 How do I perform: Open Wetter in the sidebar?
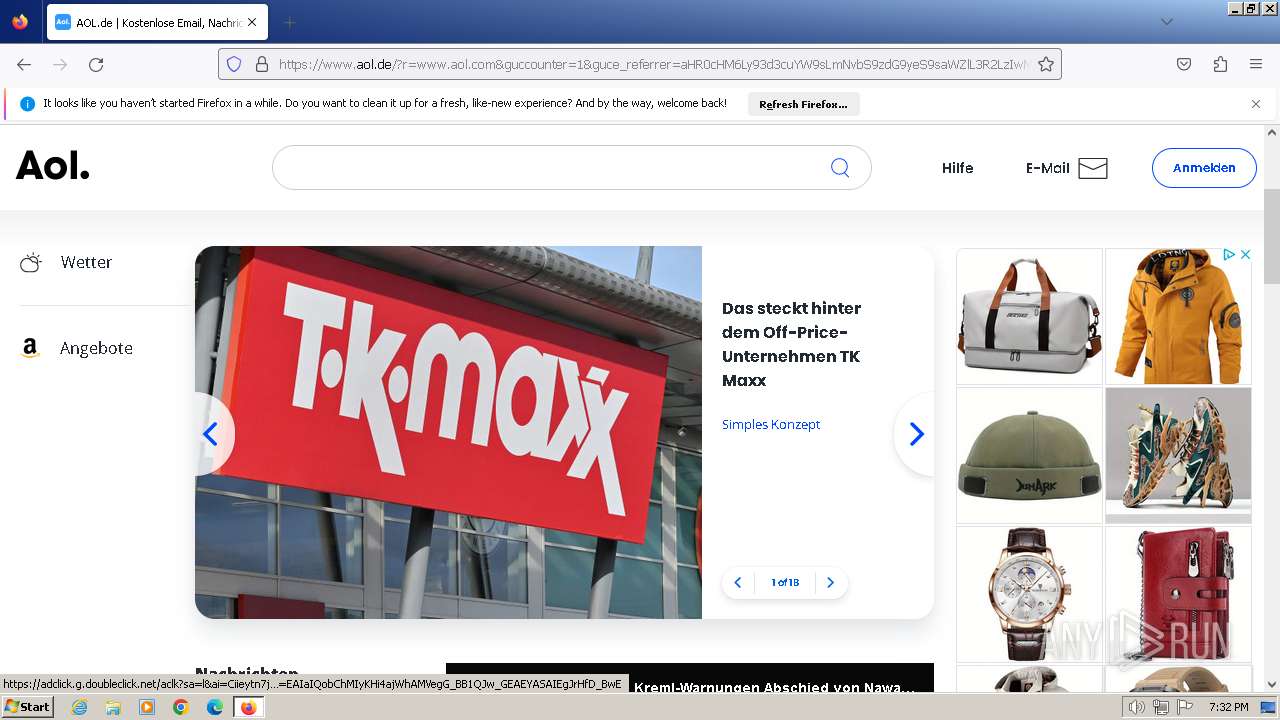(x=86, y=262)
